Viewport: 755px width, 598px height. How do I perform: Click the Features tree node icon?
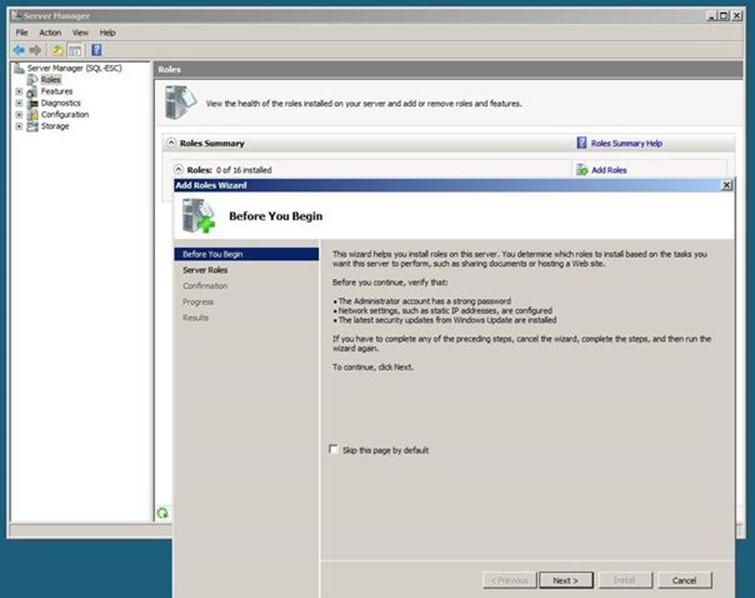coord(32,91)
